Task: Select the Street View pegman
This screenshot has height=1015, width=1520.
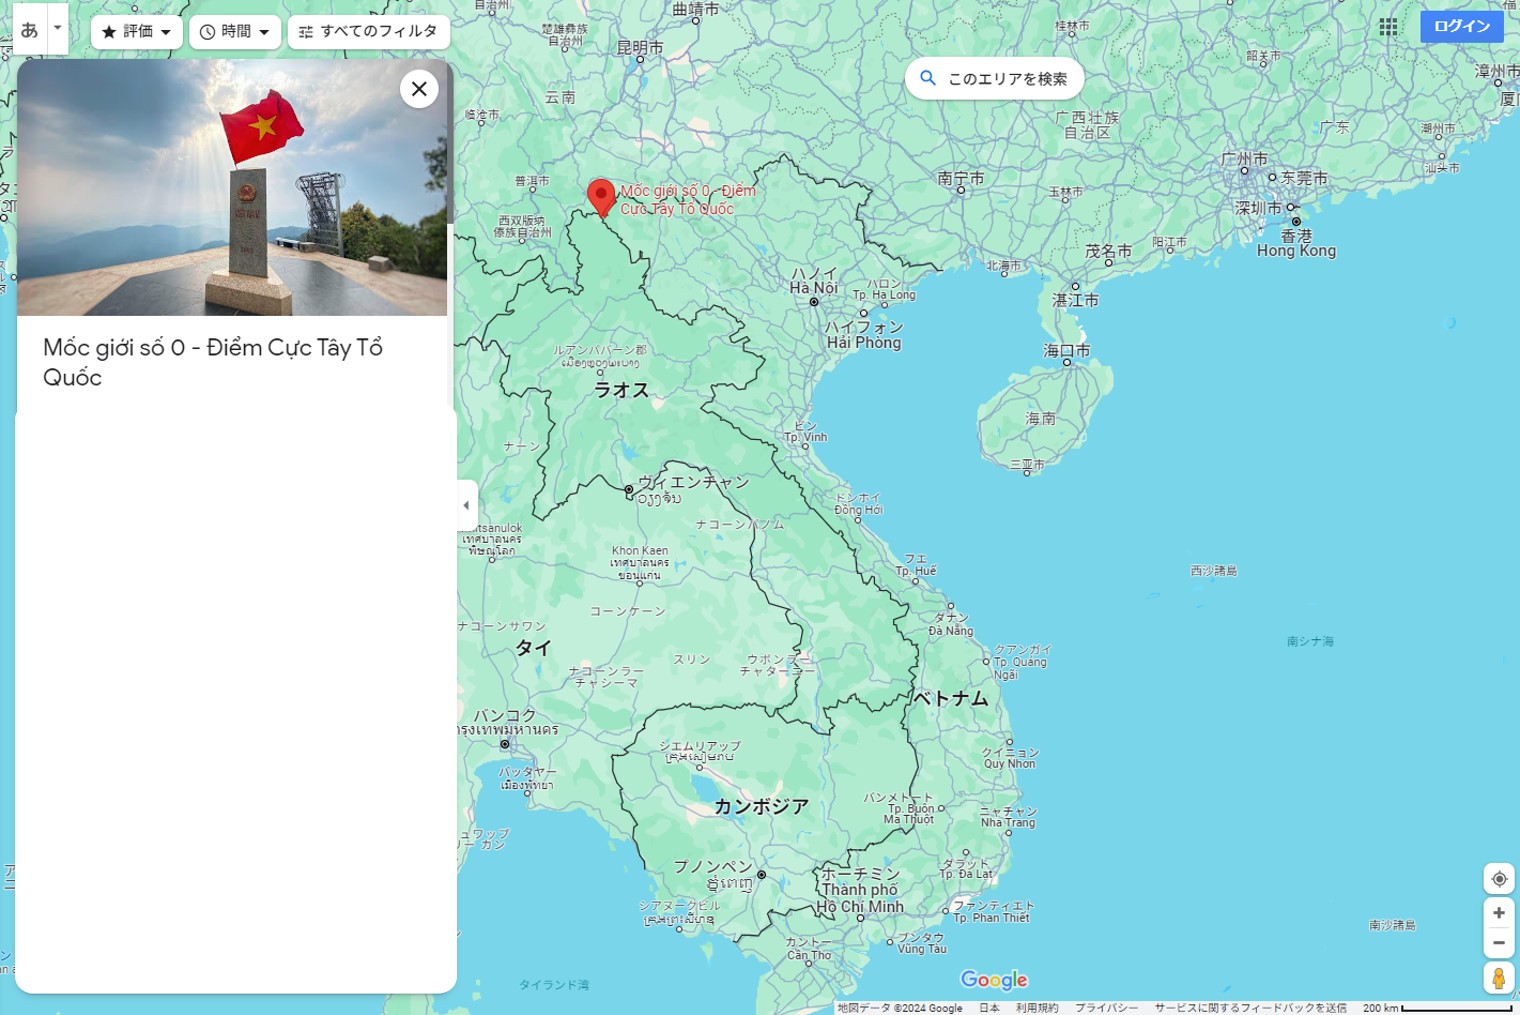Action: coord(1498,978)
